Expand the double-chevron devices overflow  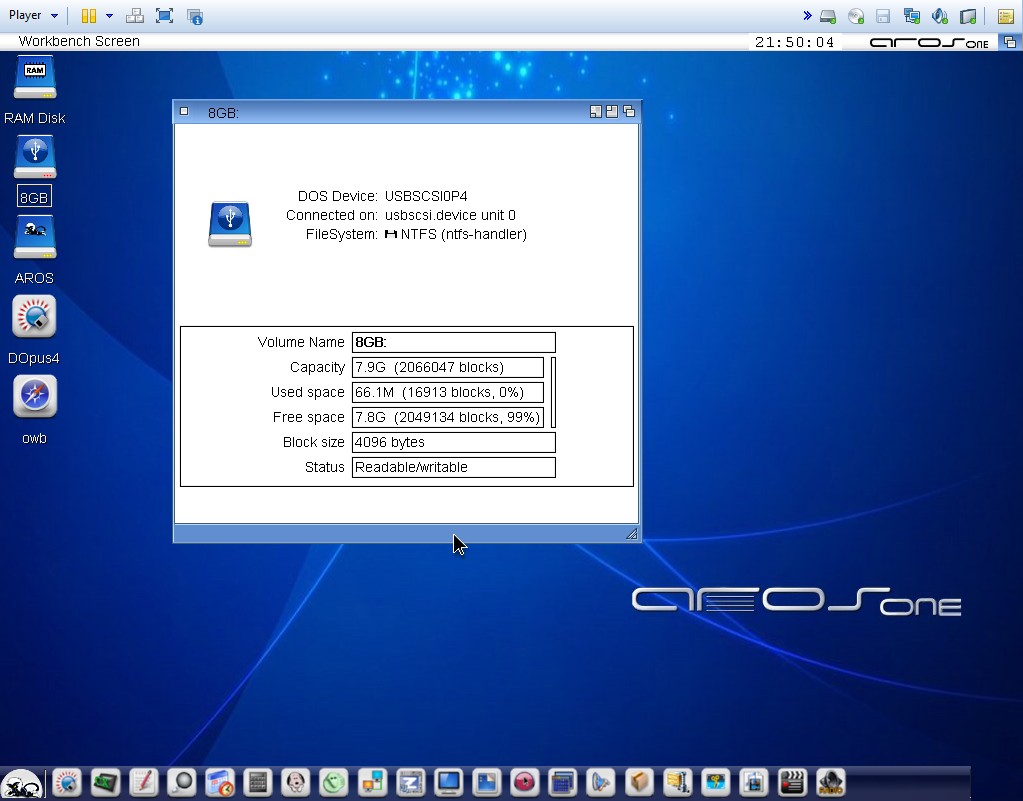click(x=807, y=16)
